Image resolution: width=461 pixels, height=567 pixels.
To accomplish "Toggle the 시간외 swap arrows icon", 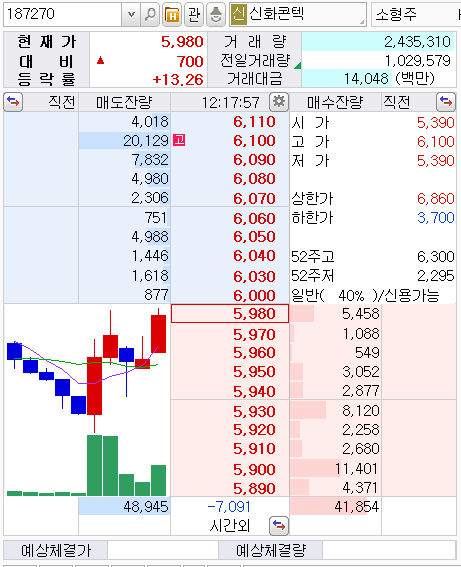I will point(279,525).
